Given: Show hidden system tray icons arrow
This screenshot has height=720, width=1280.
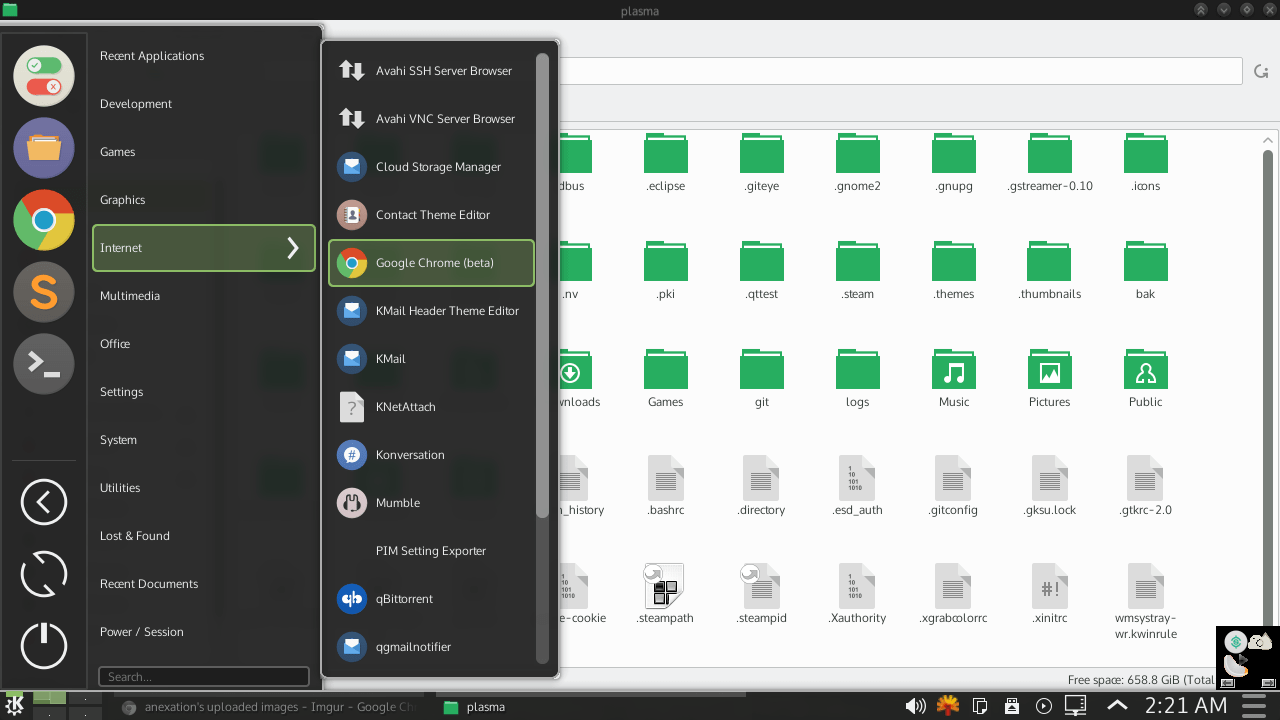Looking at the screenshot, I should tap(1116, 706).
